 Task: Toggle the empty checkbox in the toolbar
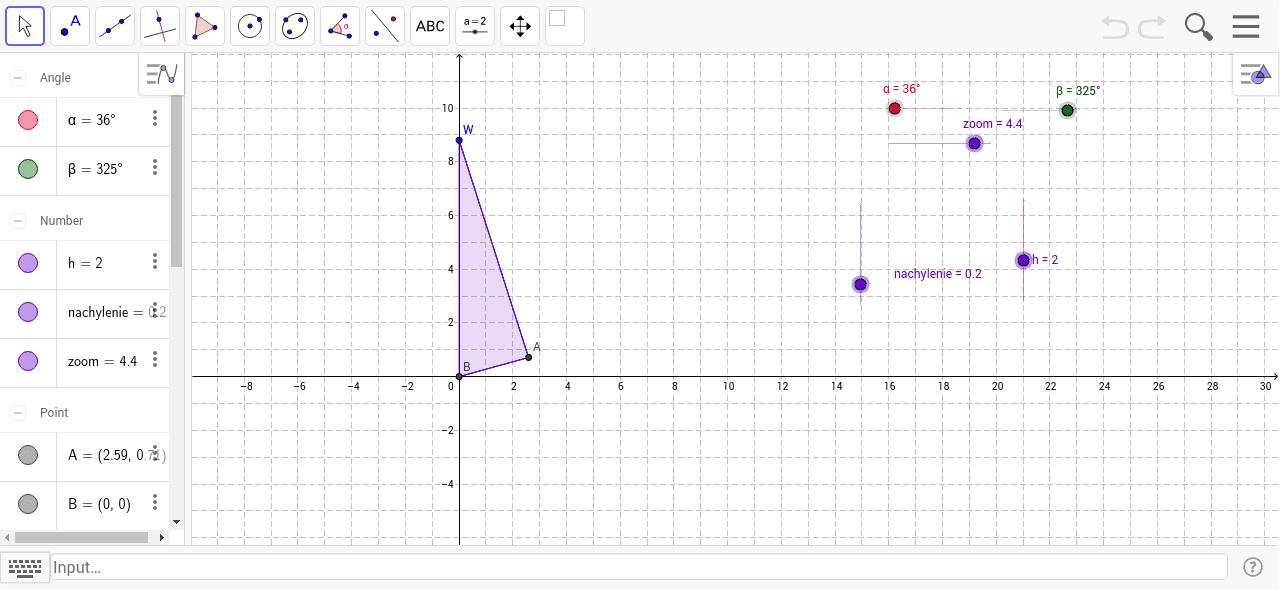tap(557, 17)
